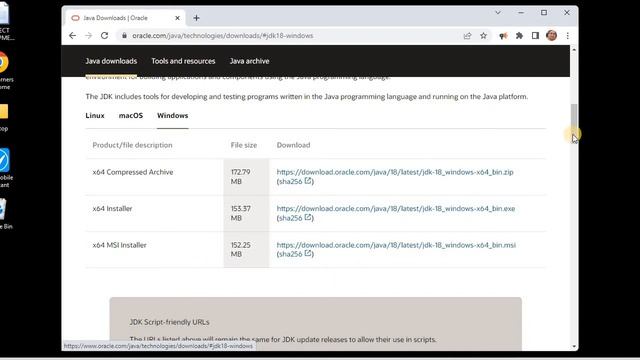Image resolution: width=640 pixels, height=360 pixels.
Task: Open the yellow folder on the desktop
Action: [x=3, y=117]
